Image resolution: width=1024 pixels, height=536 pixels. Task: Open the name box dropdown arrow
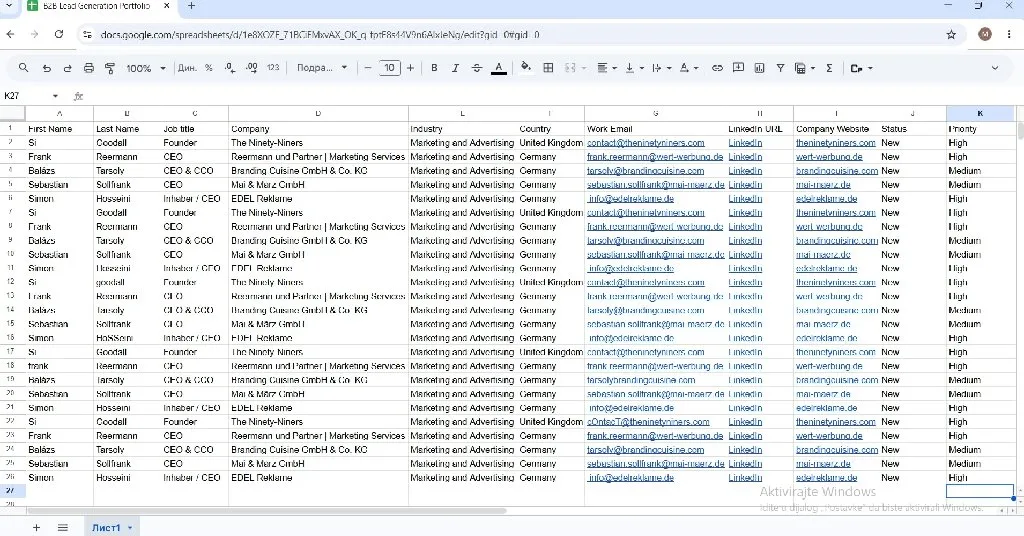click(x=55, y=96)
